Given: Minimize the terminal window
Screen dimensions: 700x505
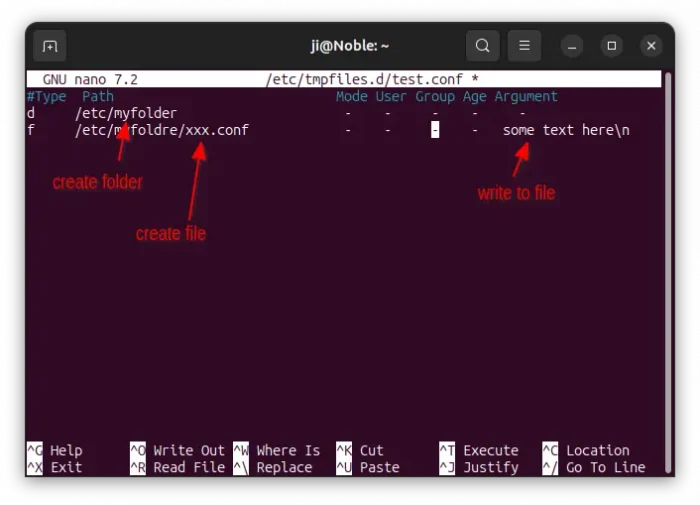Looking at the screenshot, I should pyautogui.click(x=572, y=46).
